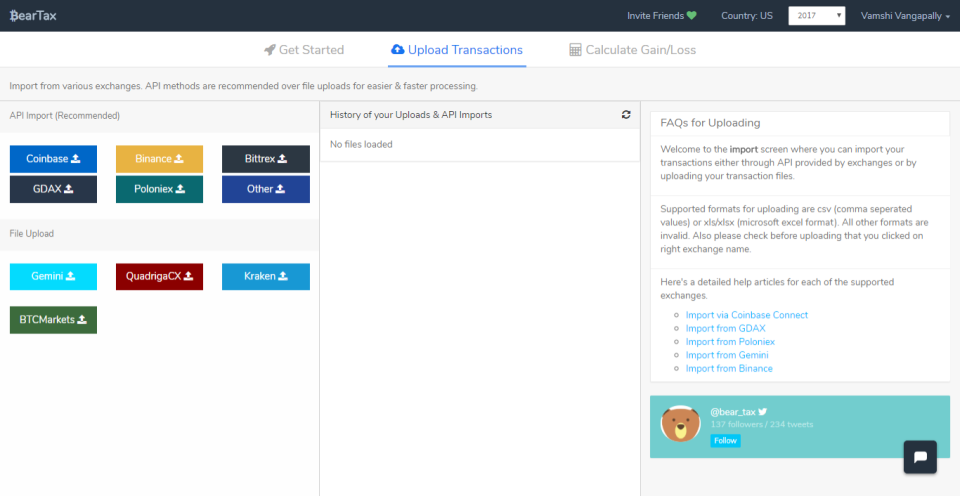The width and height of the screenshot is (960, 496).
Task: Open the @bear_tax Twitter handle link
Action: point(738,412)
